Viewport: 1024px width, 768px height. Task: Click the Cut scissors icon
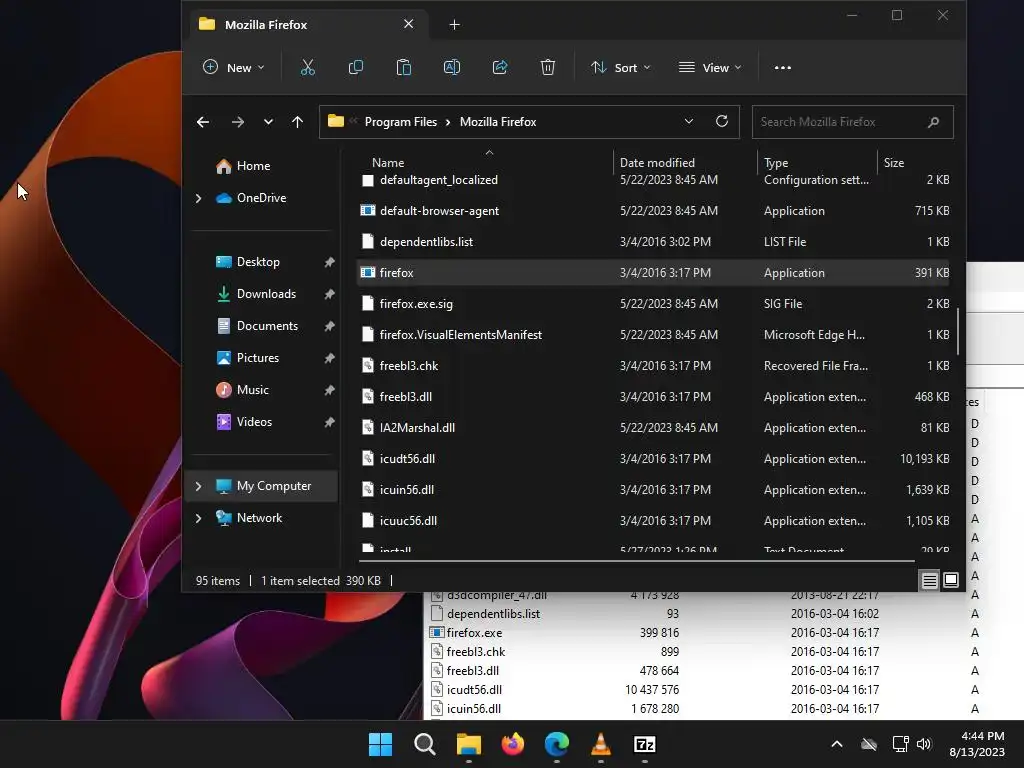(x=308, y=67)
